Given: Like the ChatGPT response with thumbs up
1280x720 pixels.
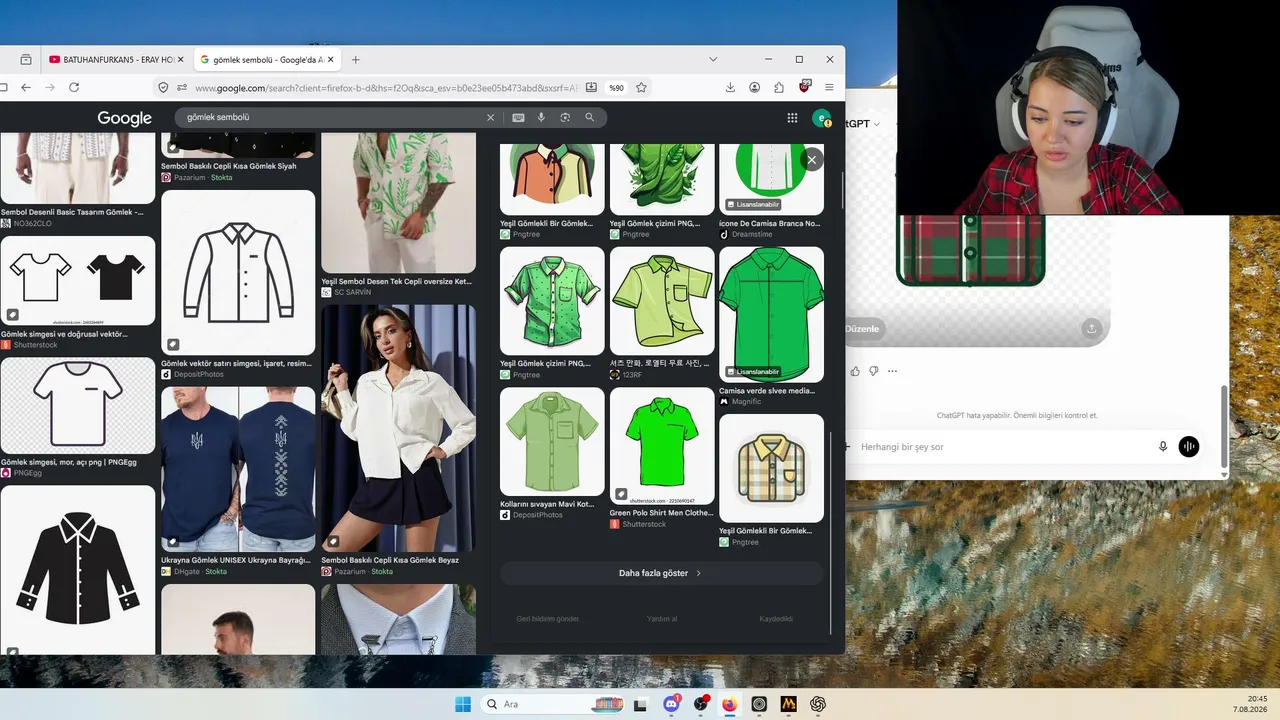Looking at the screenshot, I should coord(855,371).
